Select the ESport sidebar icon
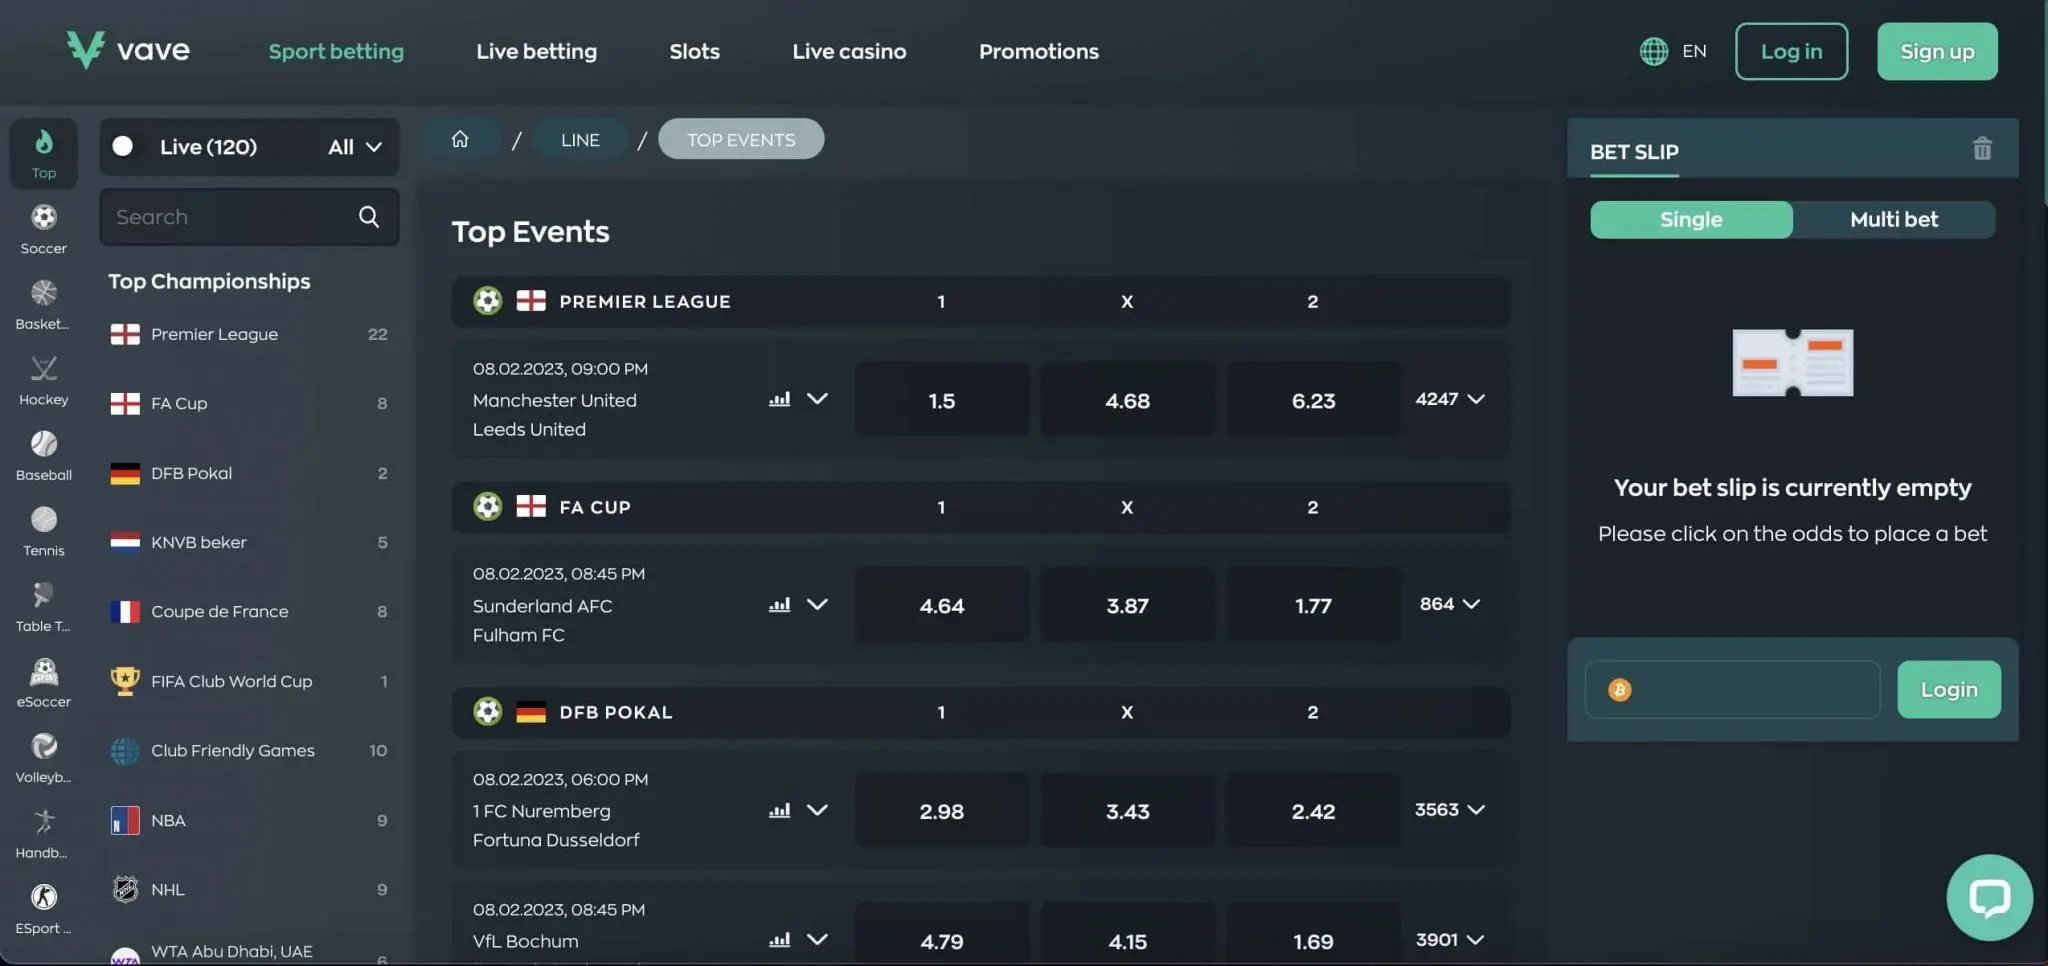 coord(44,897)
